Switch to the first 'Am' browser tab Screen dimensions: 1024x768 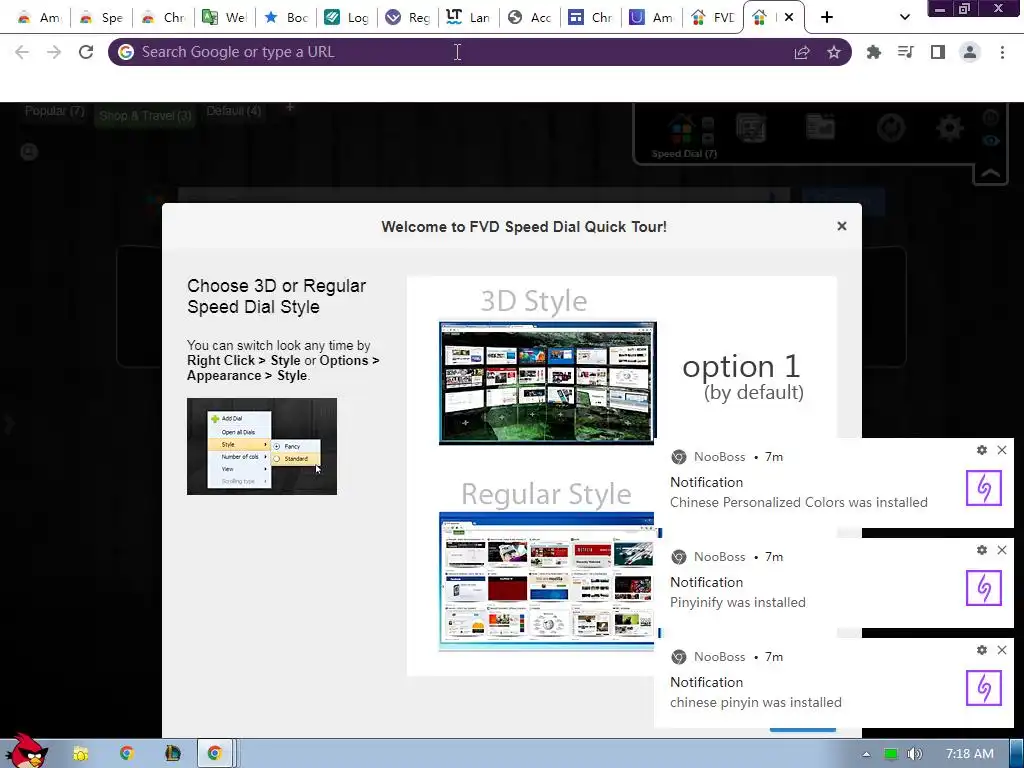coord(39,18)
